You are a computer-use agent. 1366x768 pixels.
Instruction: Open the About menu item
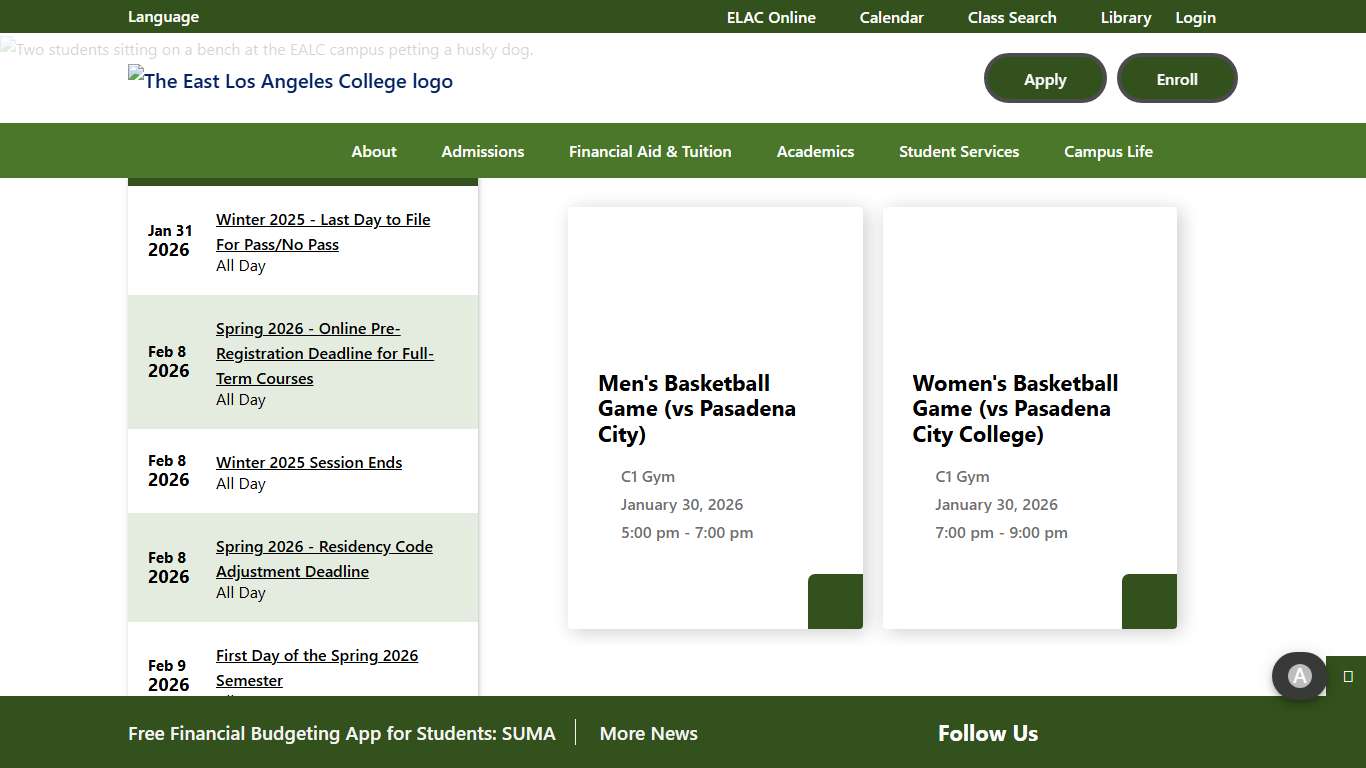coord(374,151)
